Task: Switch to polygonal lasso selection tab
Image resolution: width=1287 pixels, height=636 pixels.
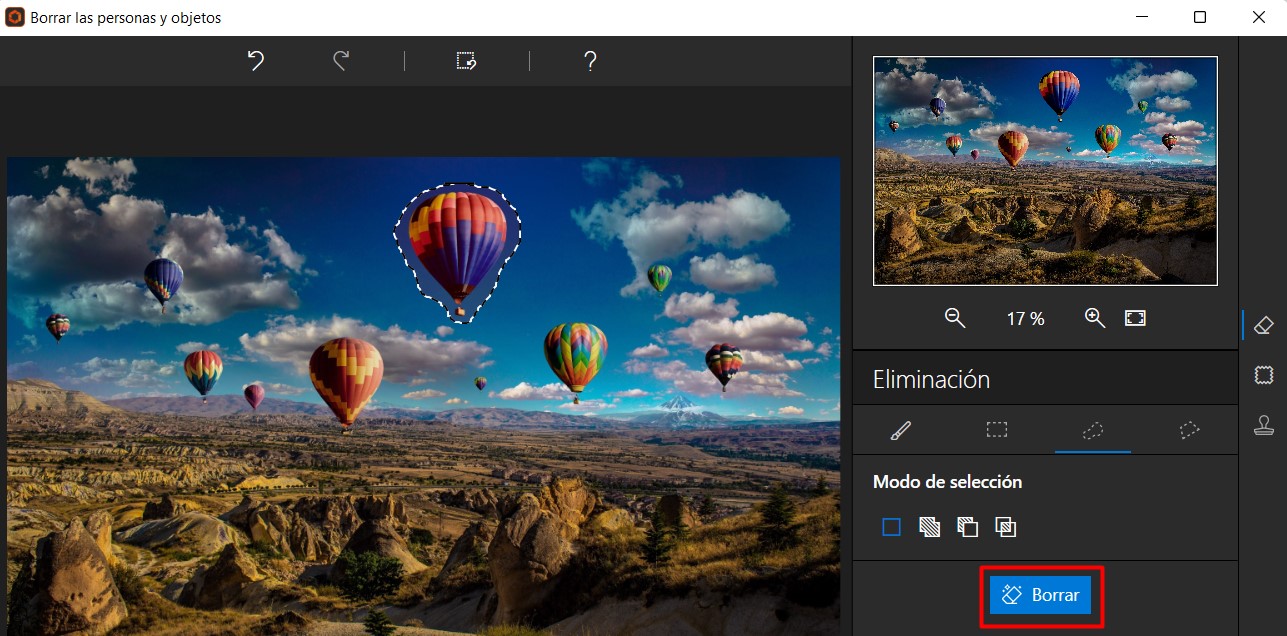Action: [x=1189, y=430]
